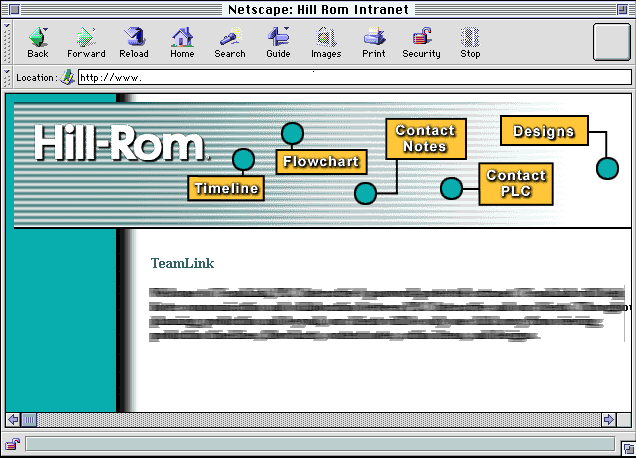
Task: Click the status bar message area
Action: (320, 444)
